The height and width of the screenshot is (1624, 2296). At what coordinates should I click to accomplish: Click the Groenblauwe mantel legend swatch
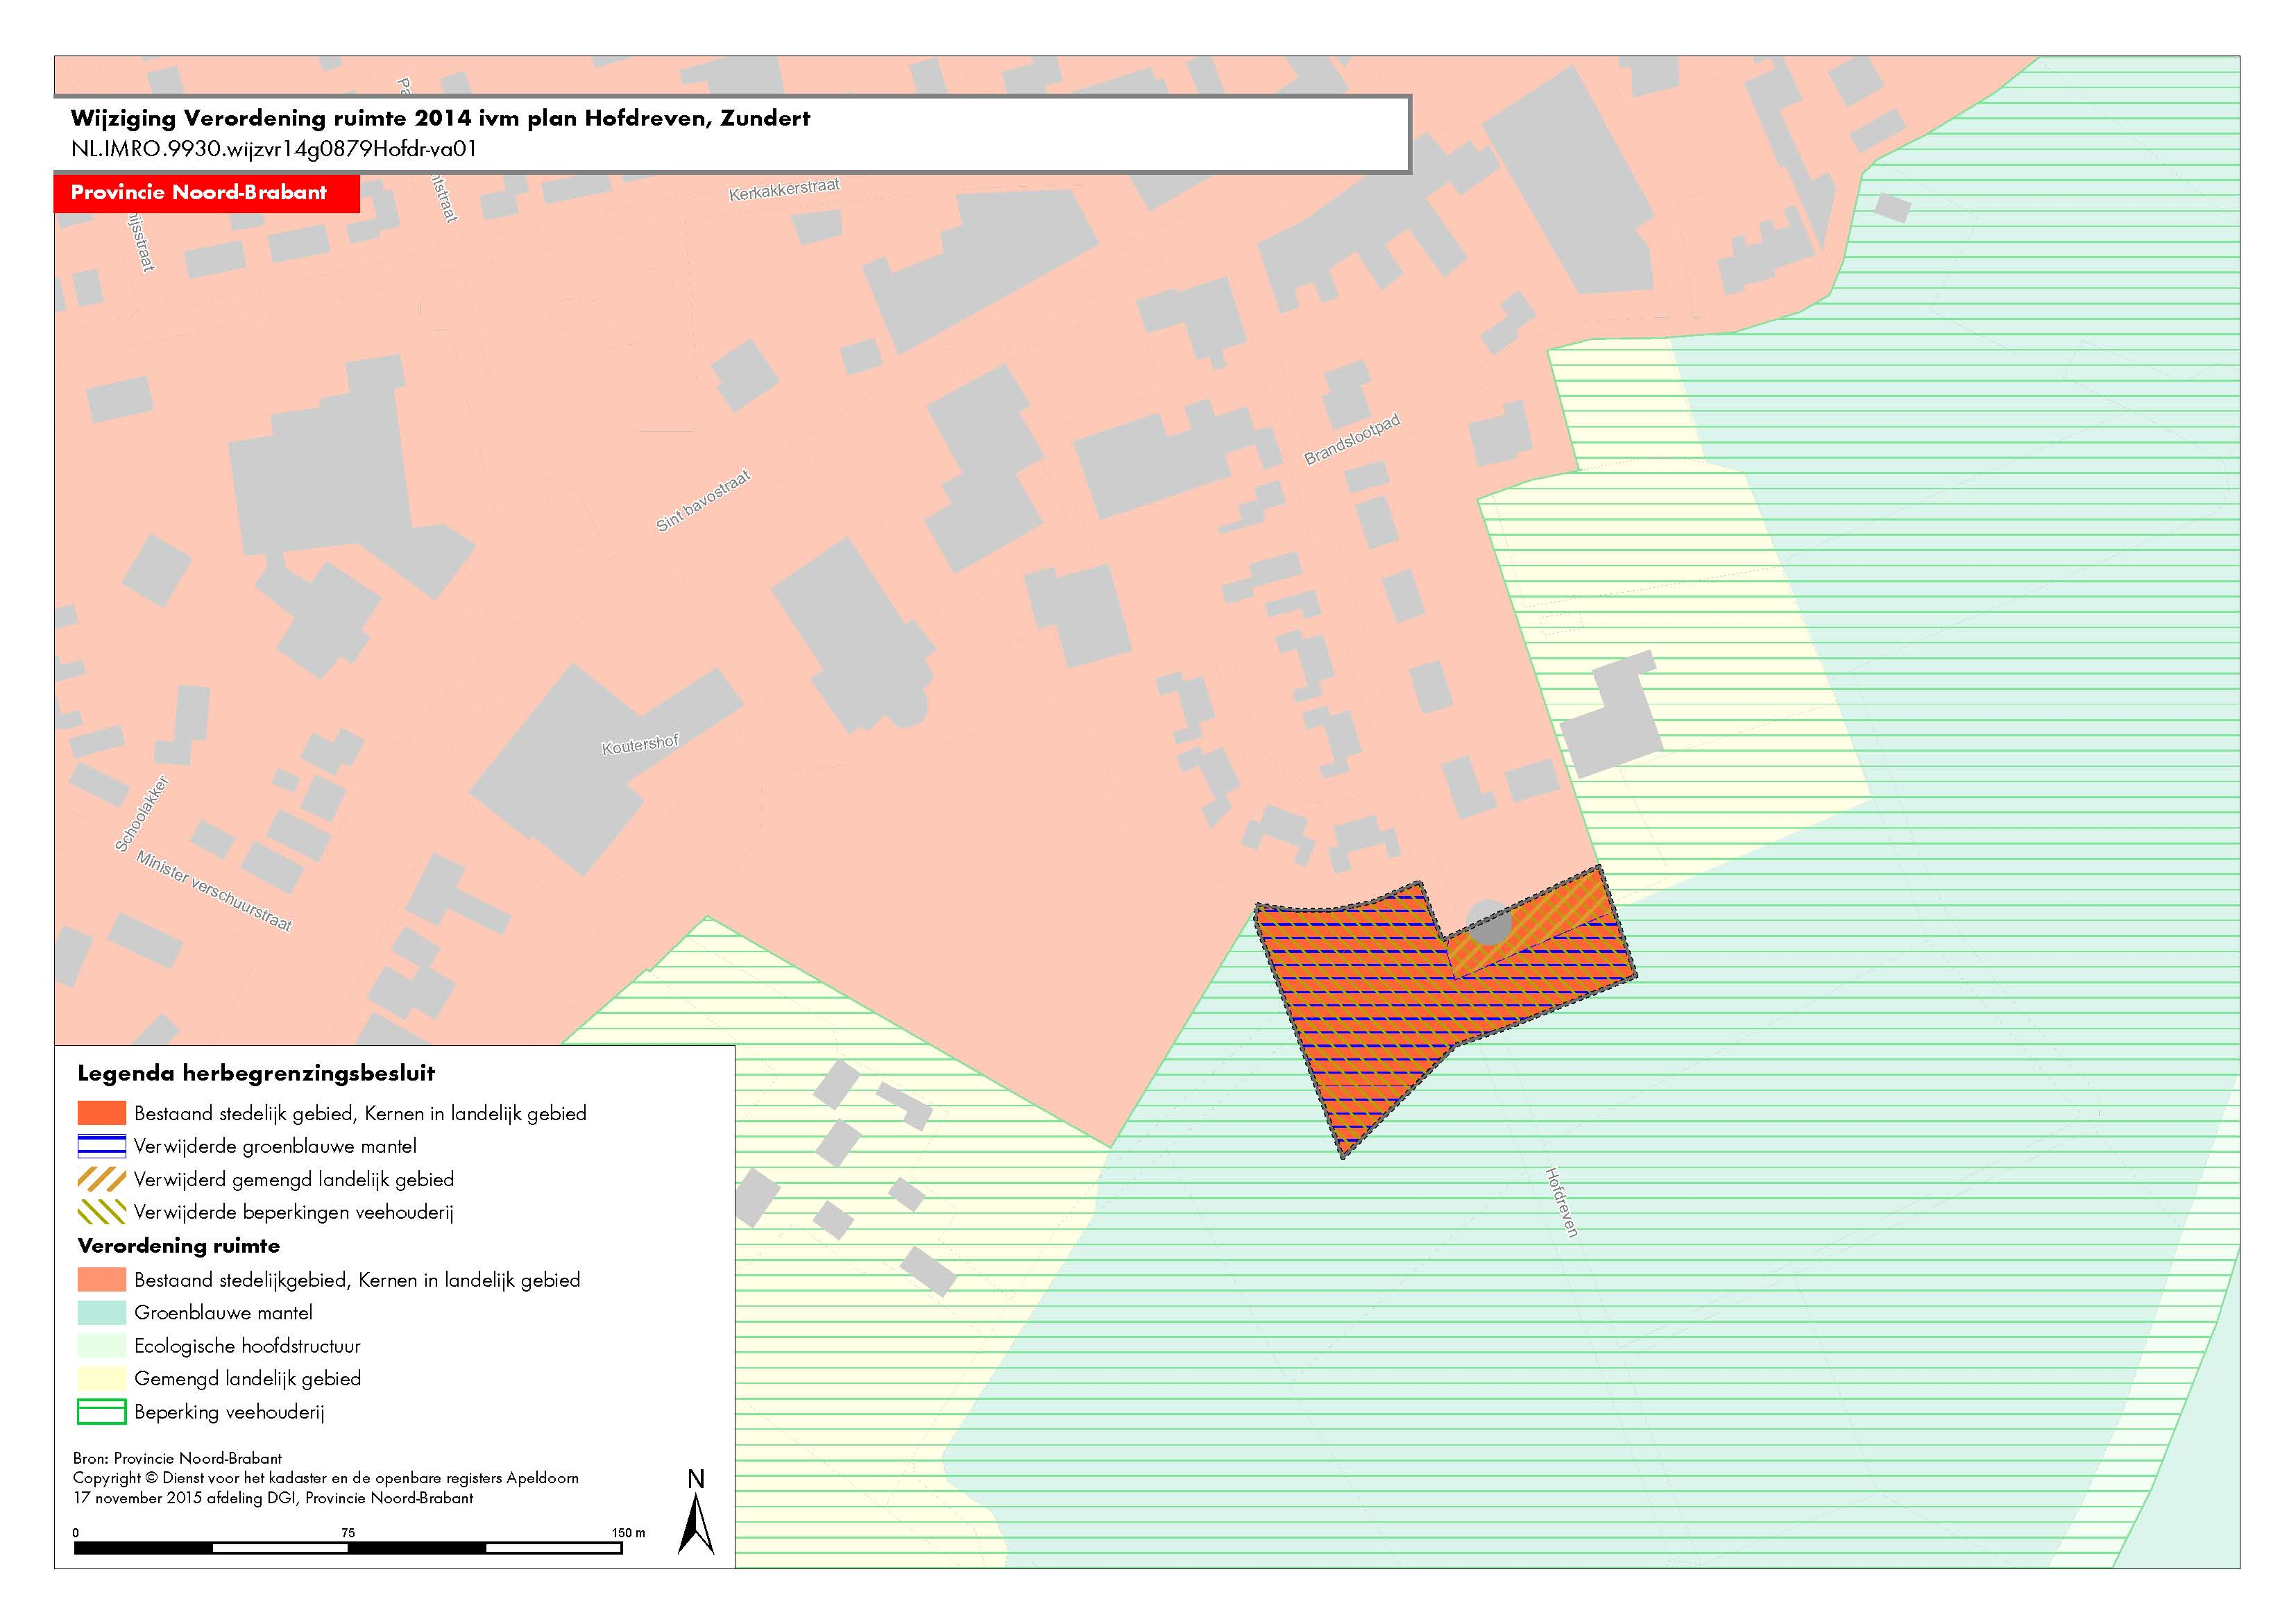(102, 1312)
